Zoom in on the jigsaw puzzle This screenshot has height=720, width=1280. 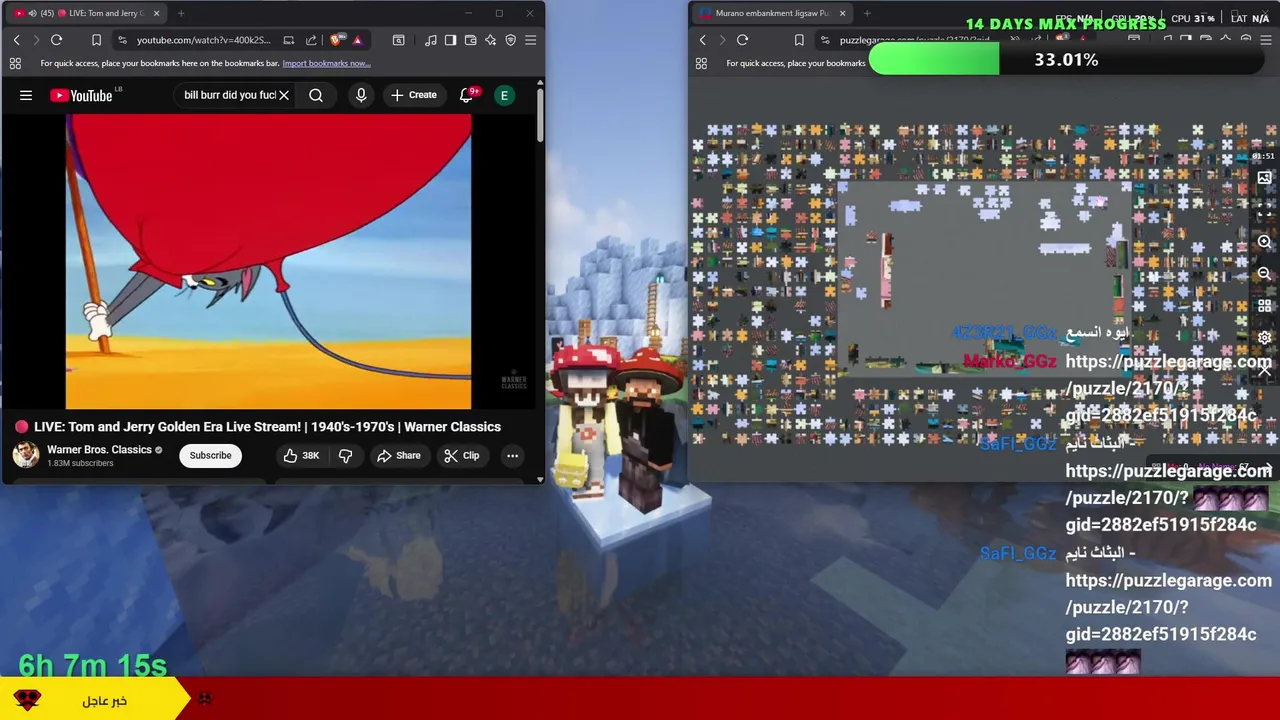(1264, 242)
